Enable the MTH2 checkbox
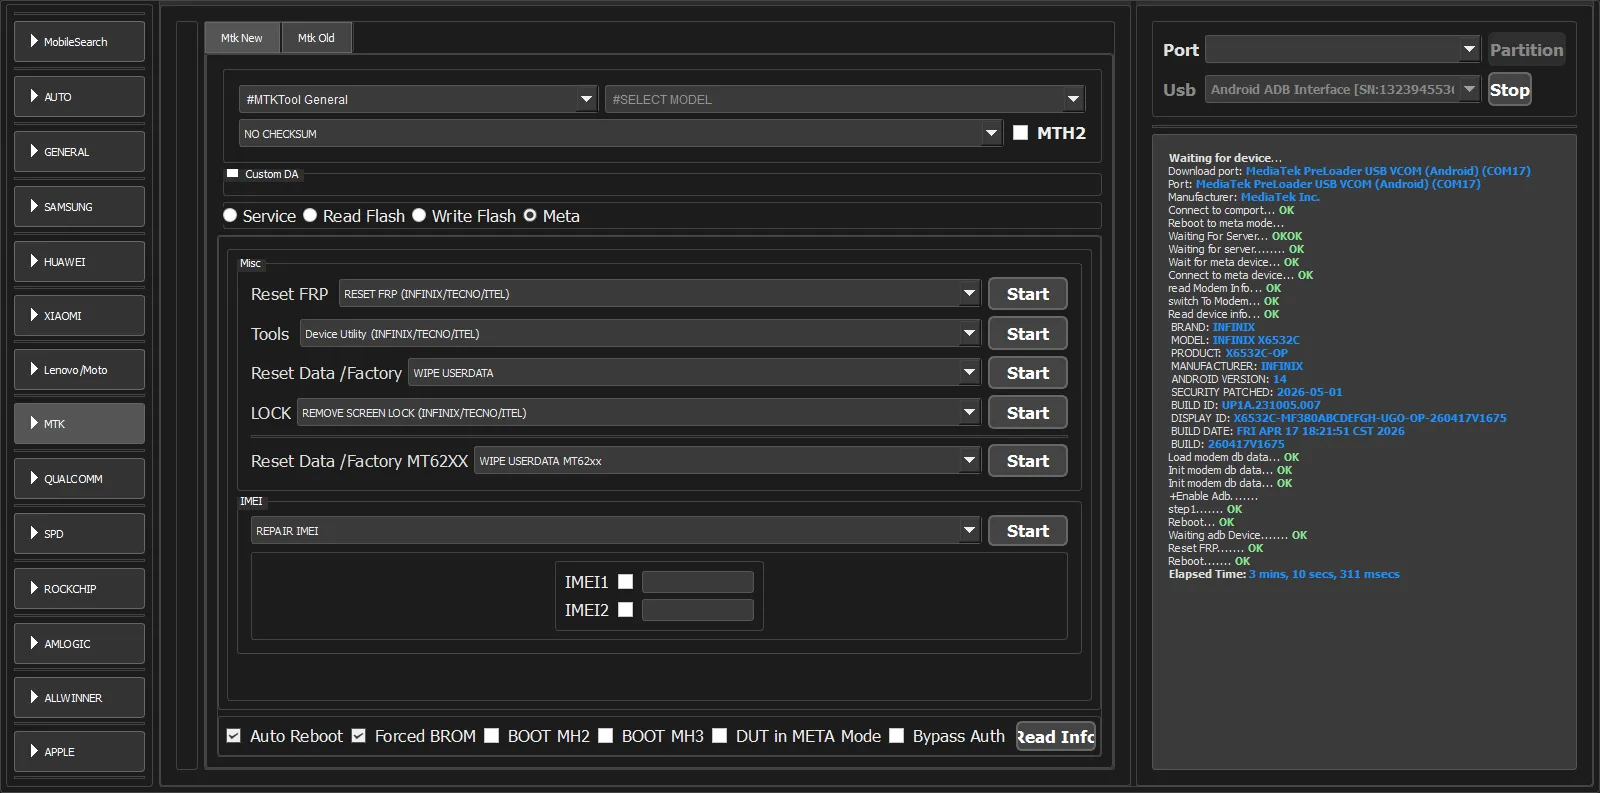The height and width of the screenshot is (793, 1600). [1020, 132]
